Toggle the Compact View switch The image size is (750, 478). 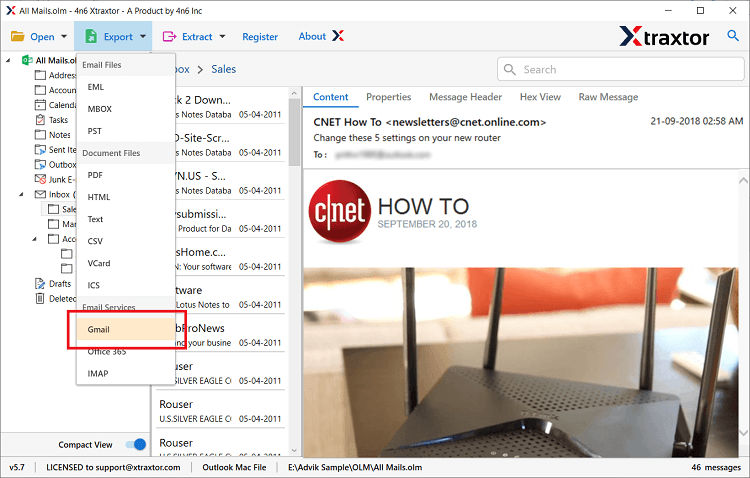(x=136, y=445)
